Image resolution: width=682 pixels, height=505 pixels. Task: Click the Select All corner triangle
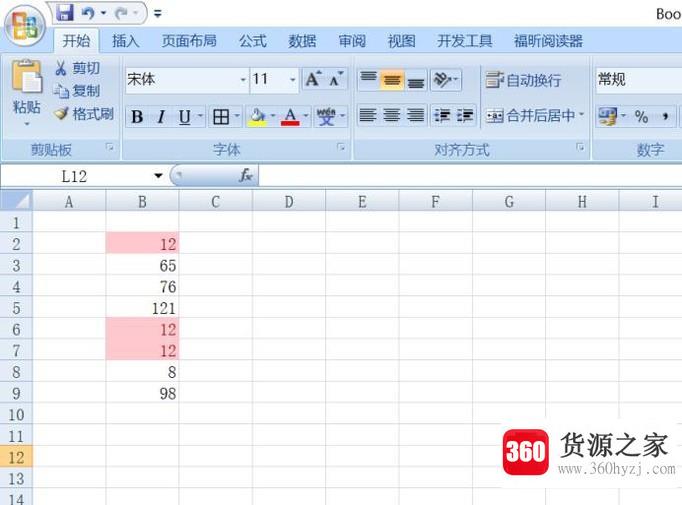click(17, 201)
